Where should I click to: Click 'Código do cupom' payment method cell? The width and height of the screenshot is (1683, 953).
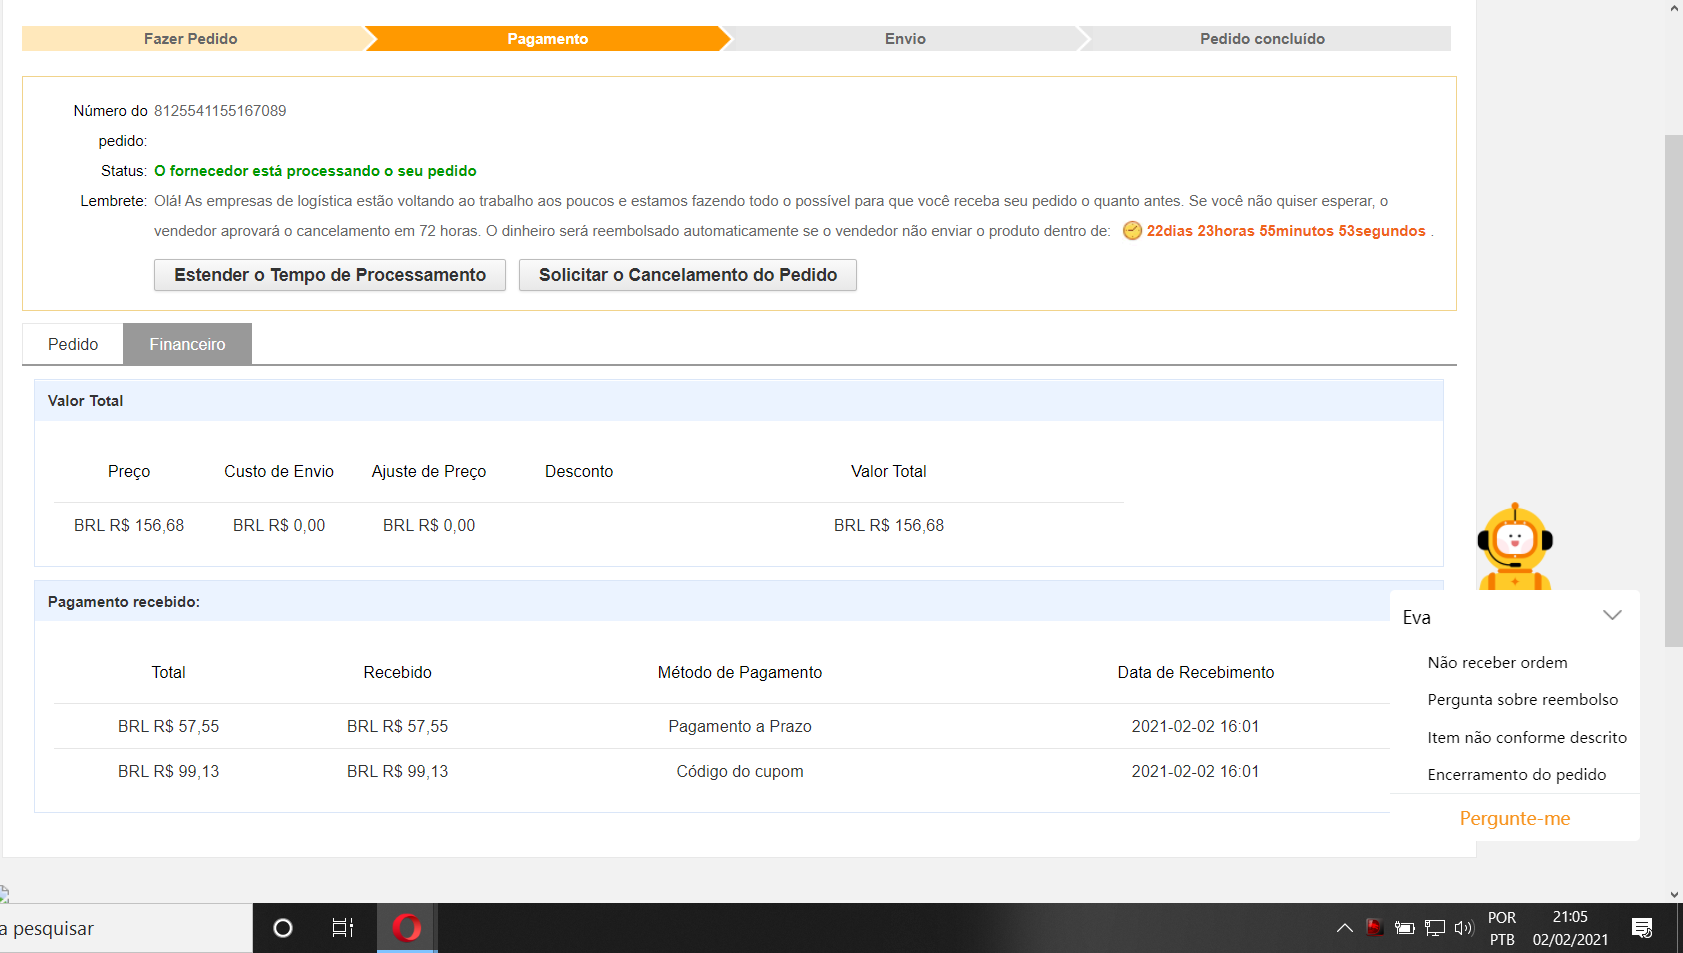coord(740,771)
